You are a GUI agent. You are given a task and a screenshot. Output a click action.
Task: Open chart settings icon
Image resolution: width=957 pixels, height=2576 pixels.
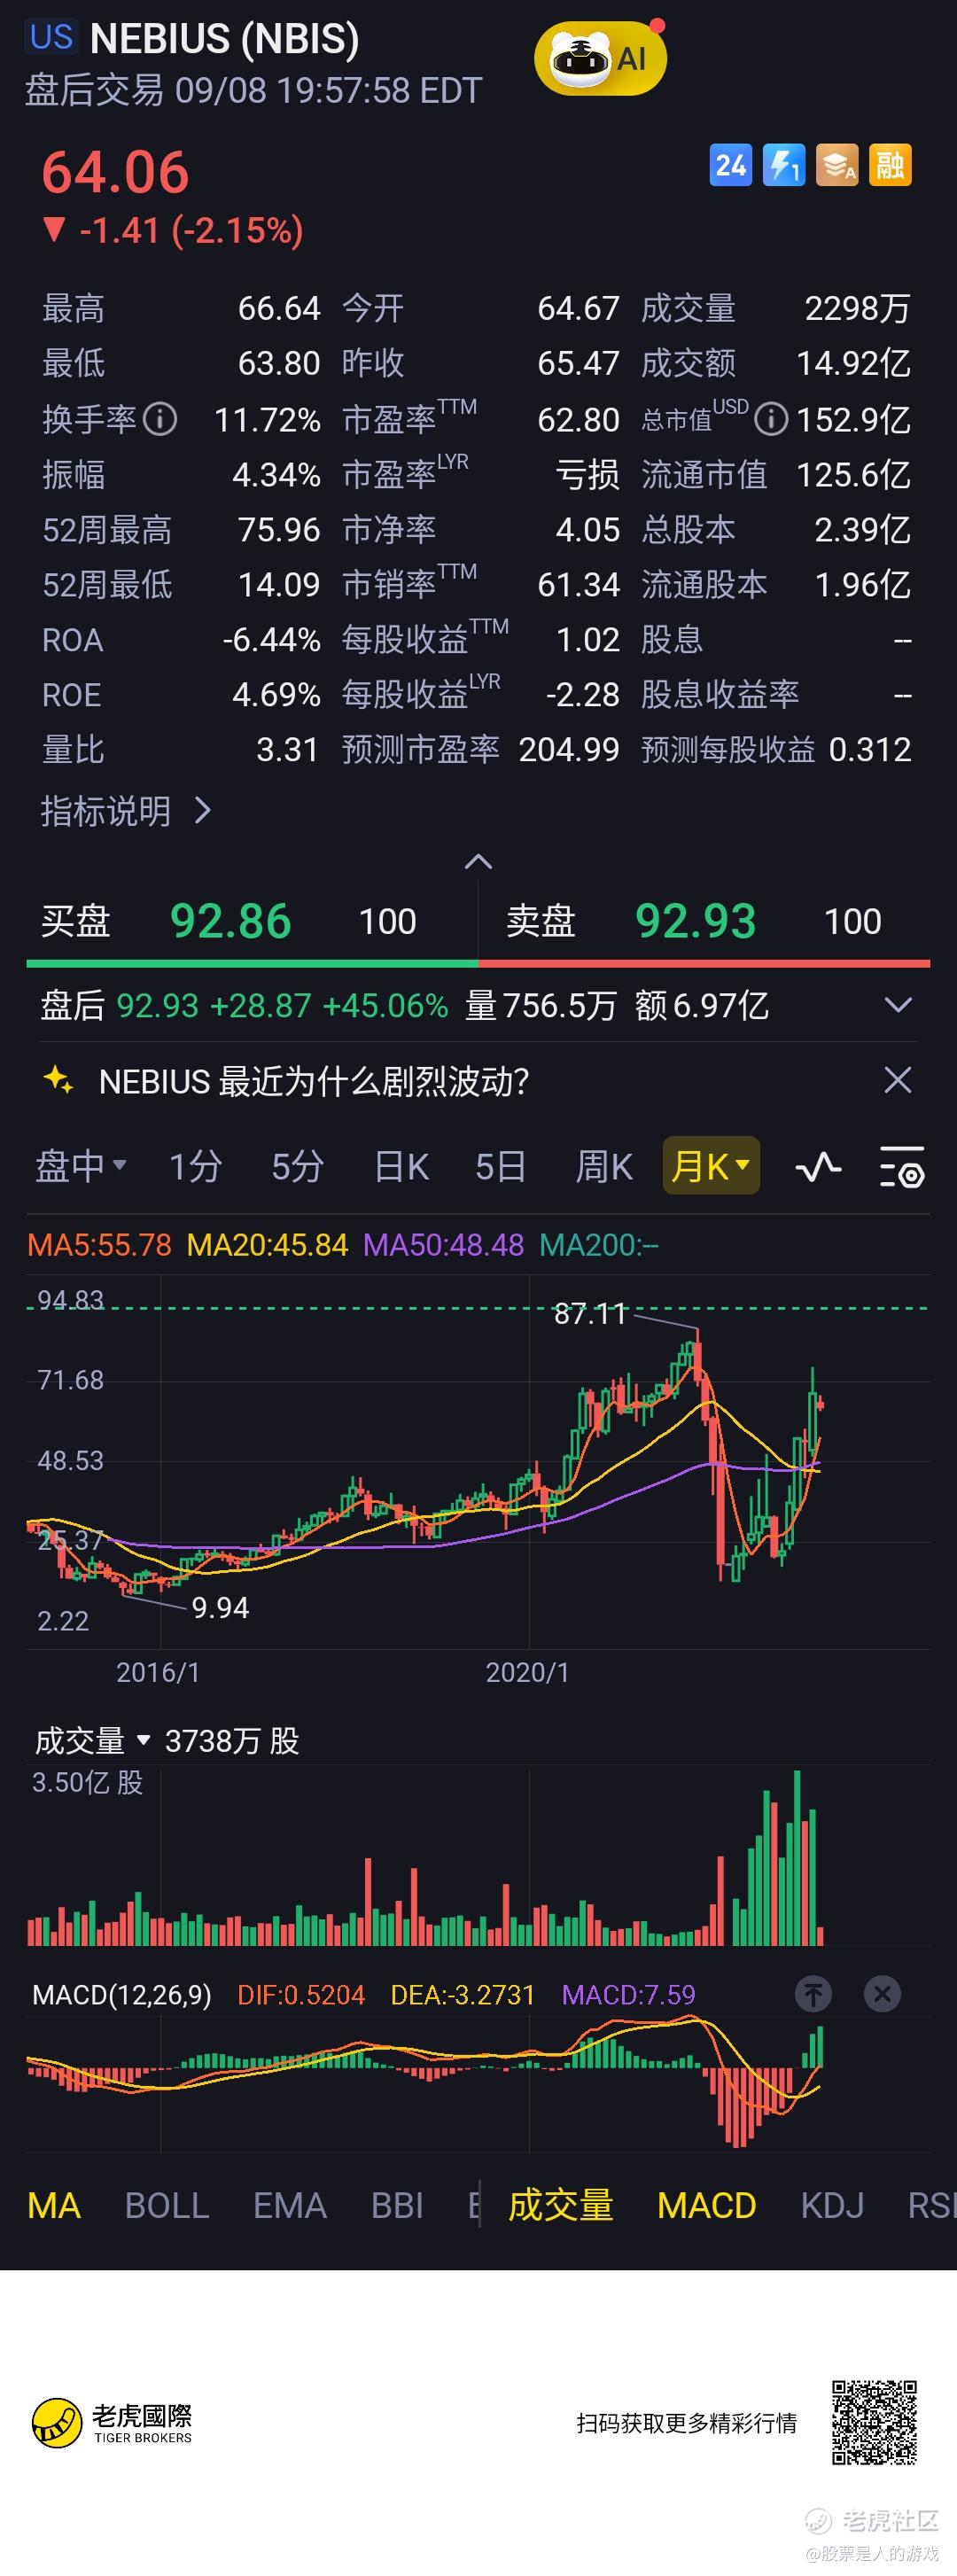tap(902, 1166)
